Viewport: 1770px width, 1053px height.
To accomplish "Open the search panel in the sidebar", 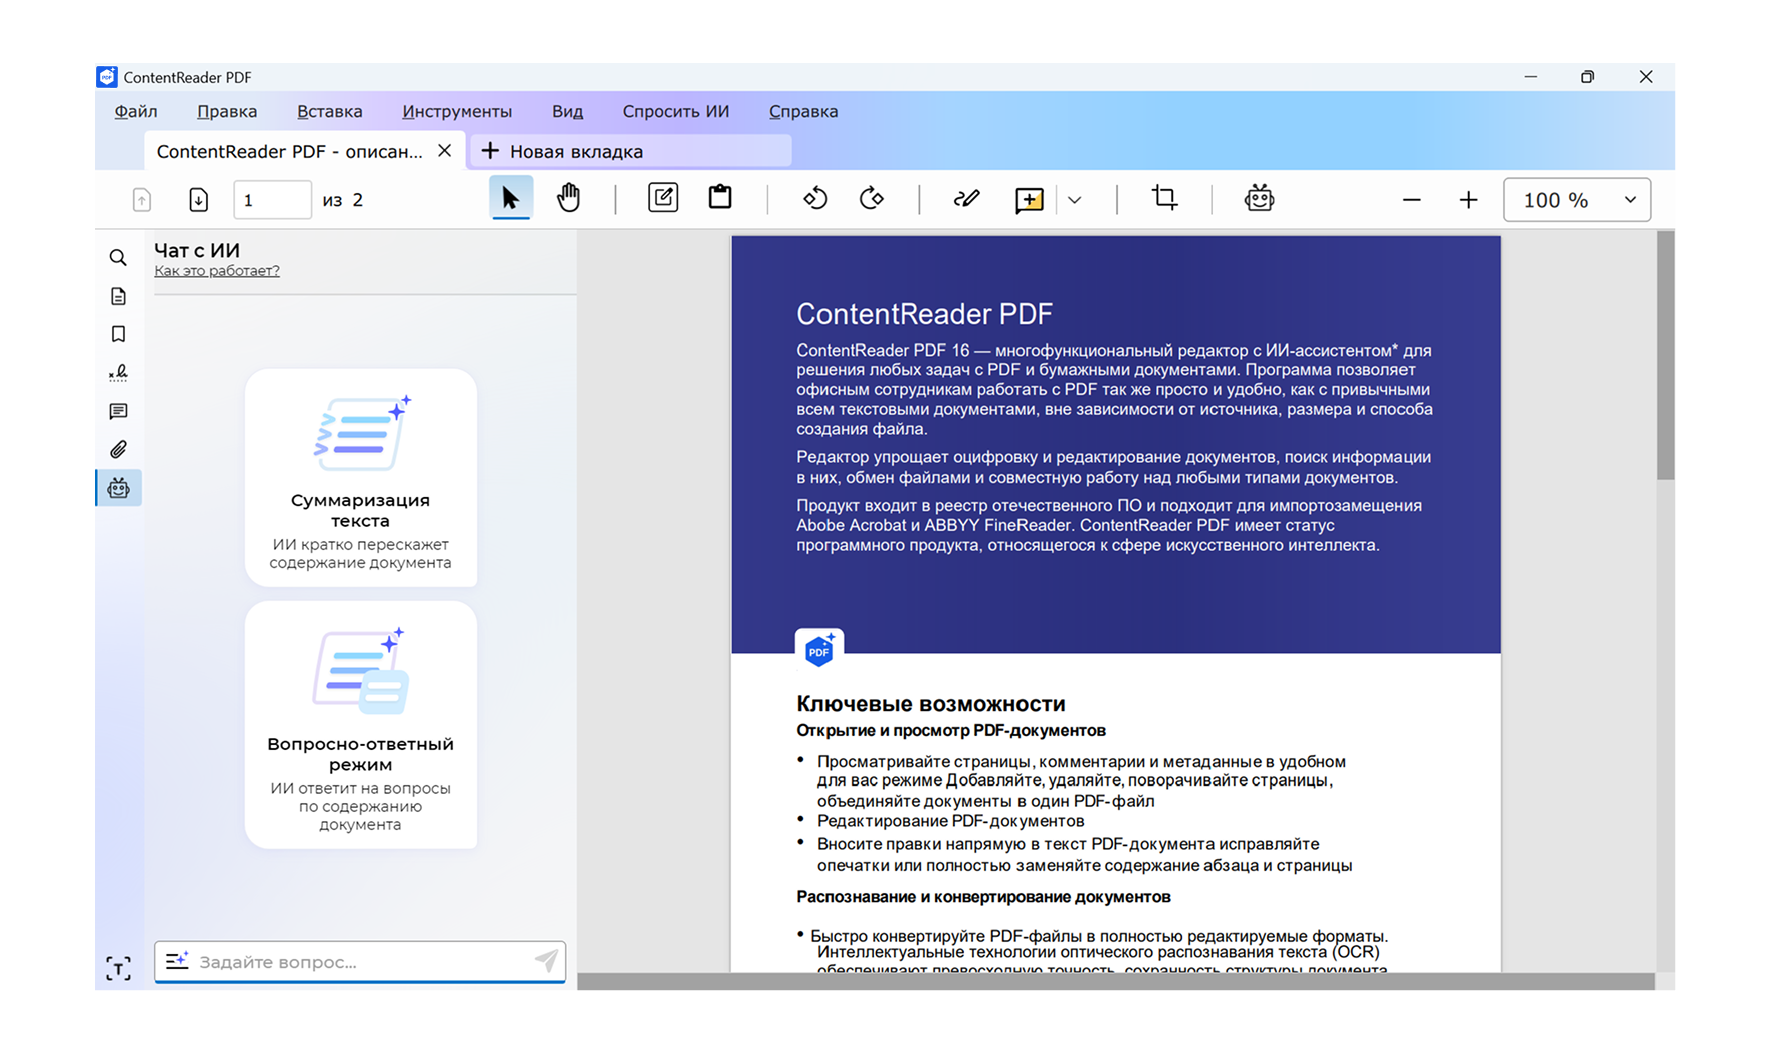I will tap(118, 257).
